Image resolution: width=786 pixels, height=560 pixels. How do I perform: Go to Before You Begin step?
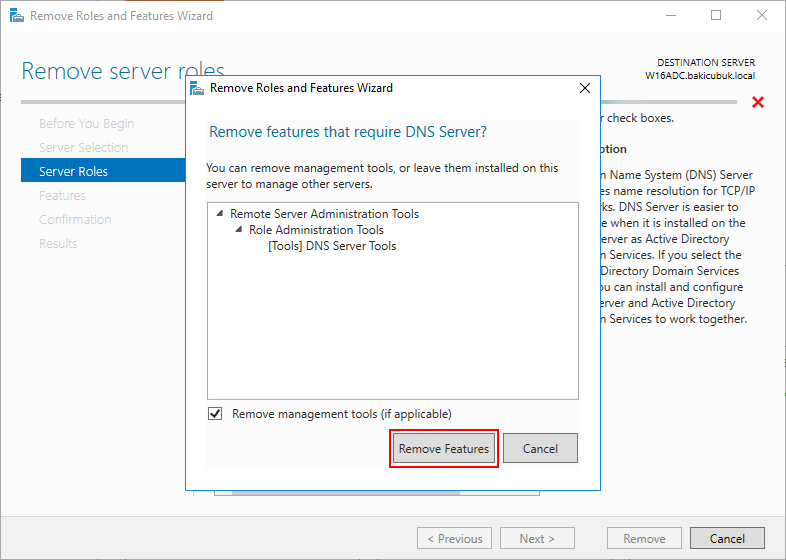point(86,123)
